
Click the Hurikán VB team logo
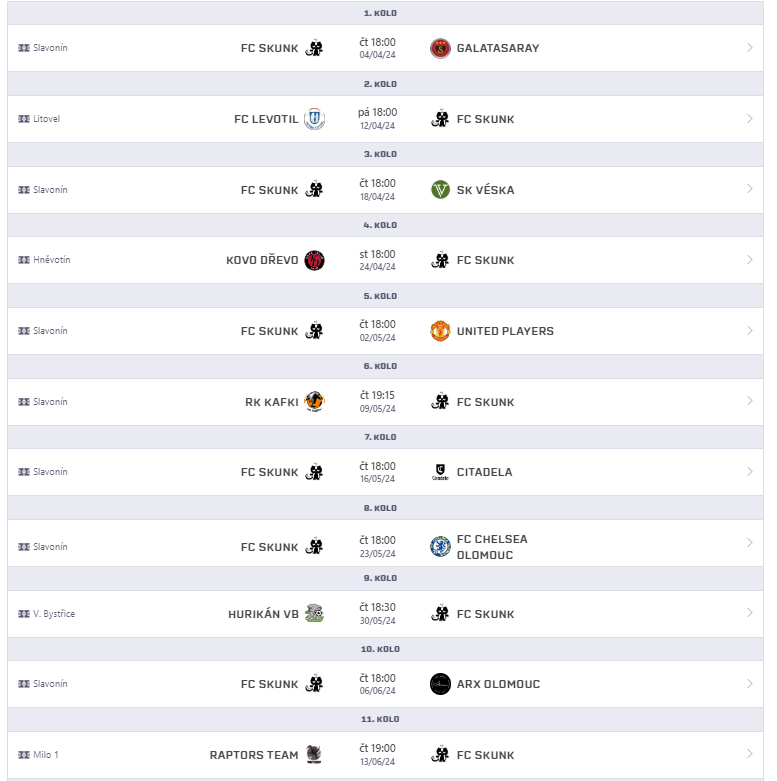pos(314,614)
